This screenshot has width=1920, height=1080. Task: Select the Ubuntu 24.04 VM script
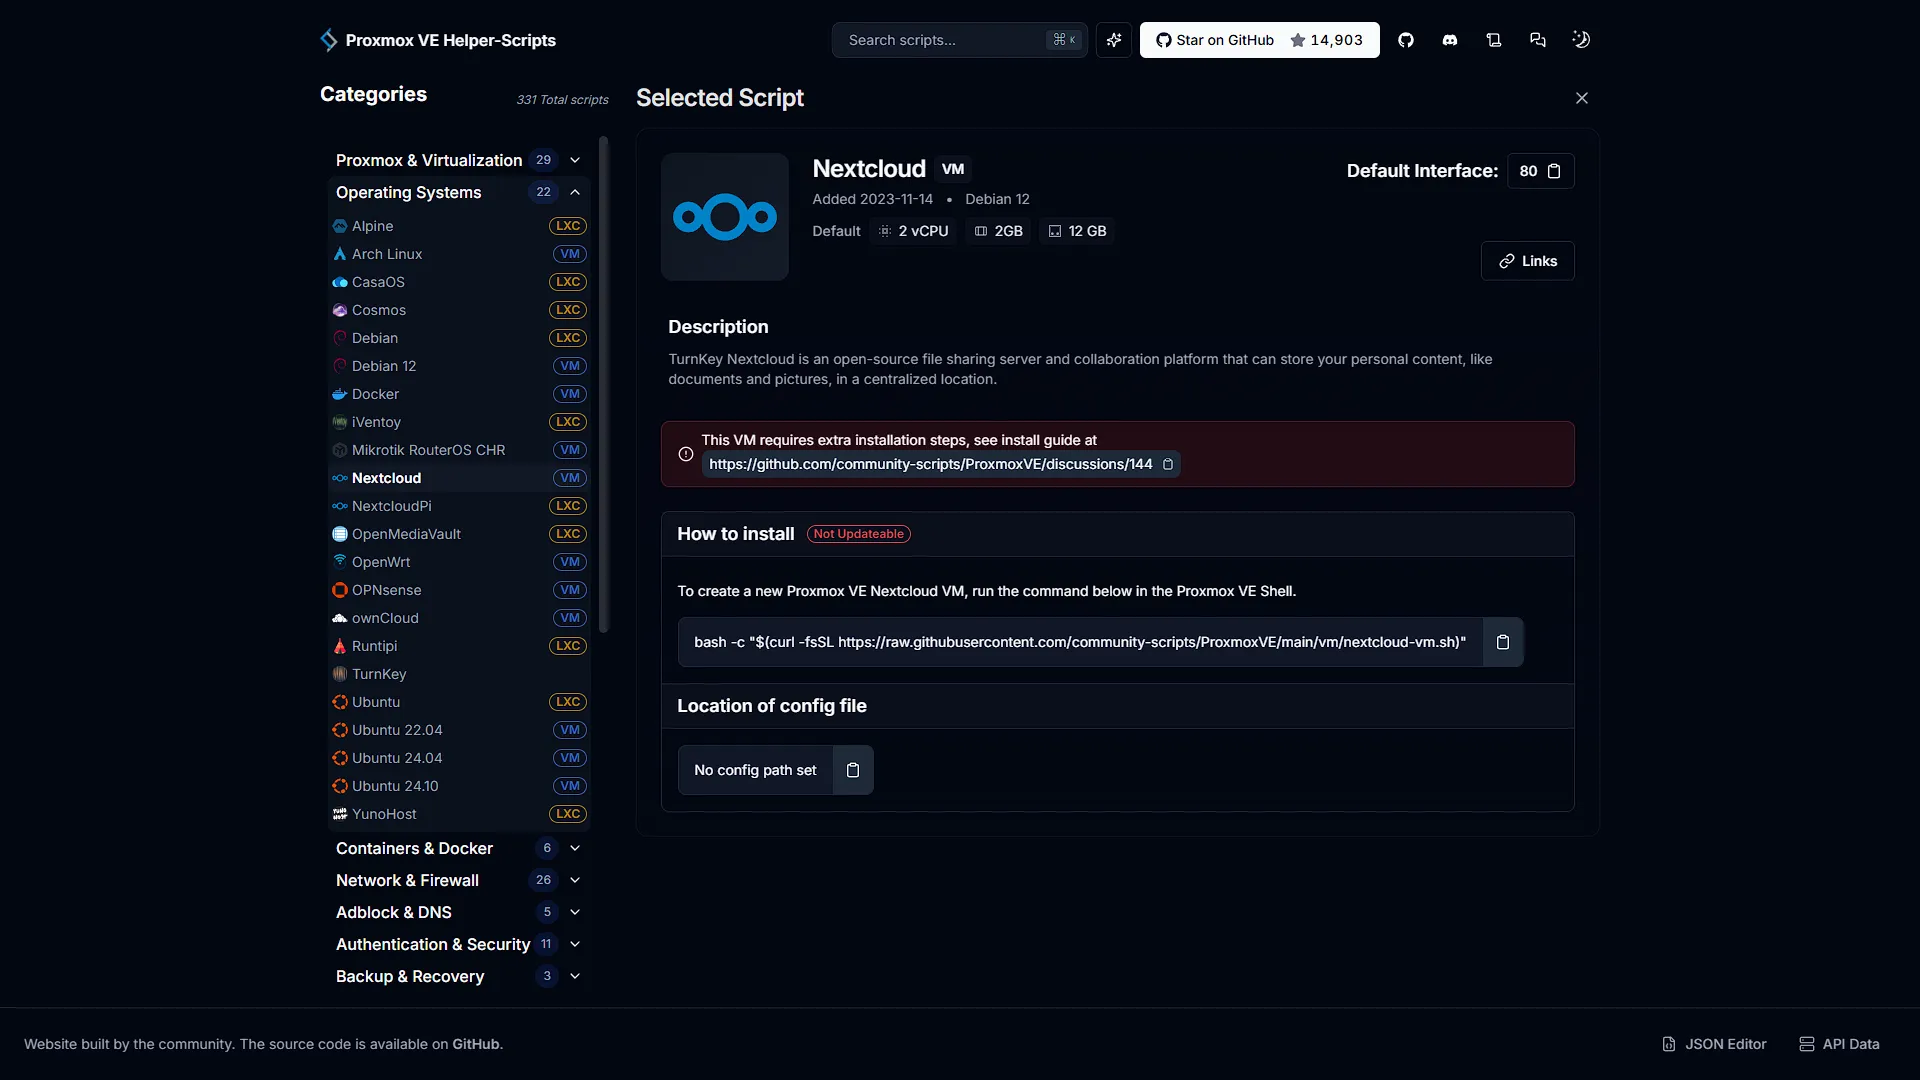pos(459,758)
